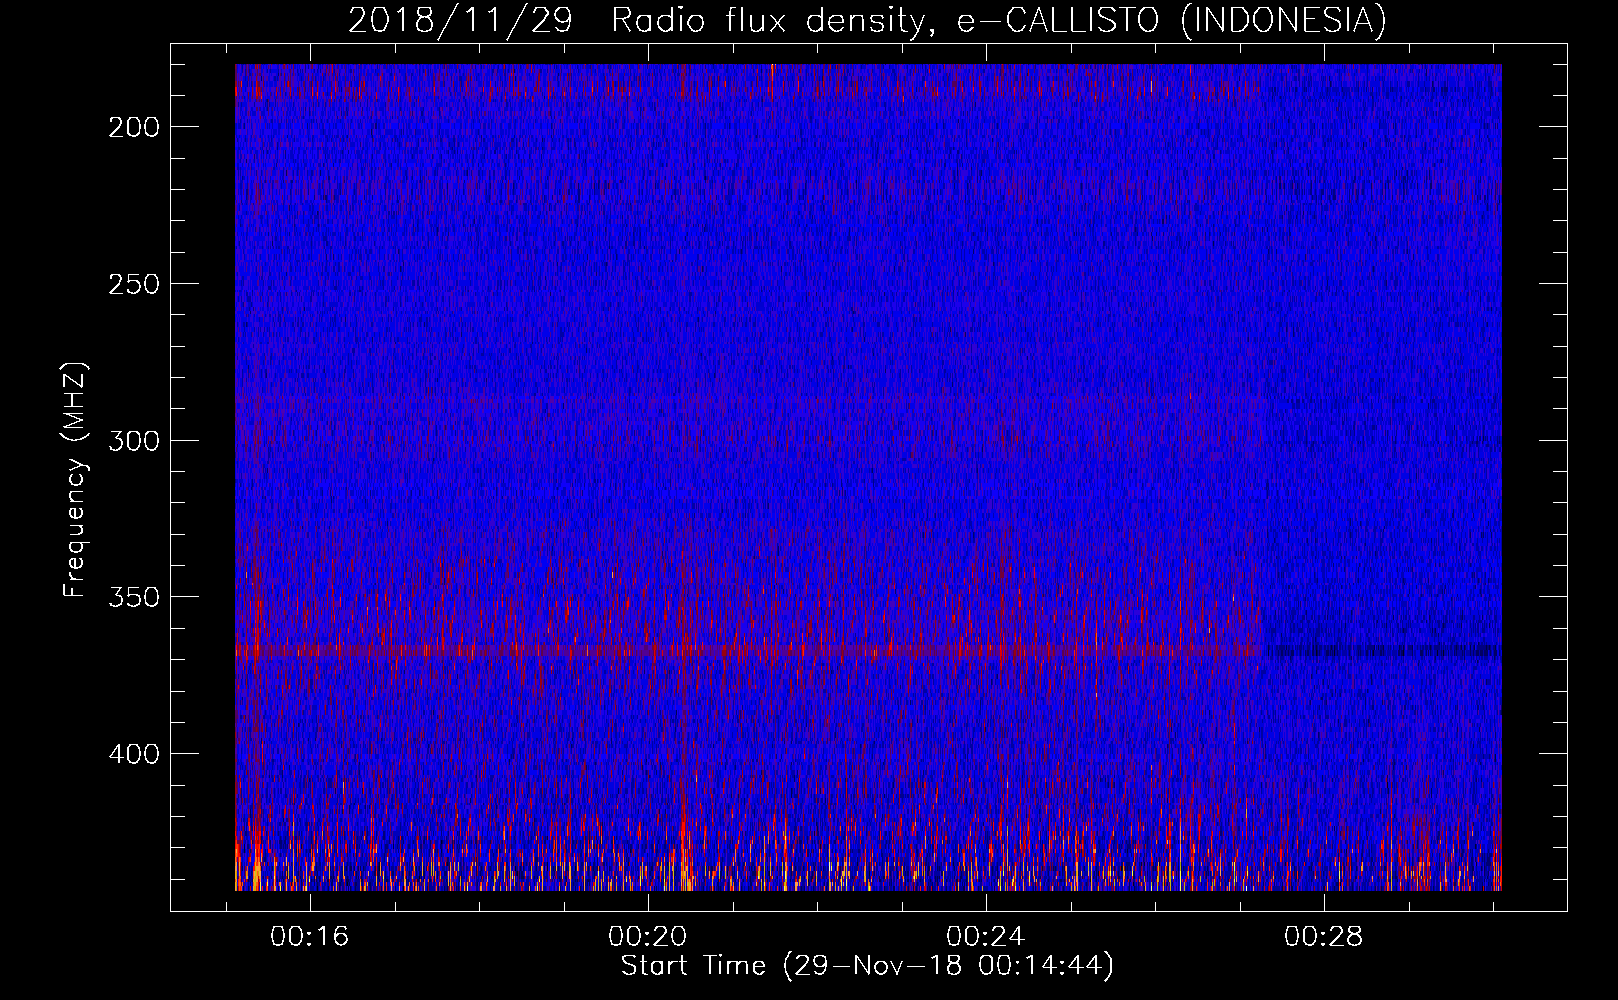Image resolution: width=1618 pixels, height=1000 pixels.
Task: Click the 00:20 time tick label
Action: tap(648, 937)
